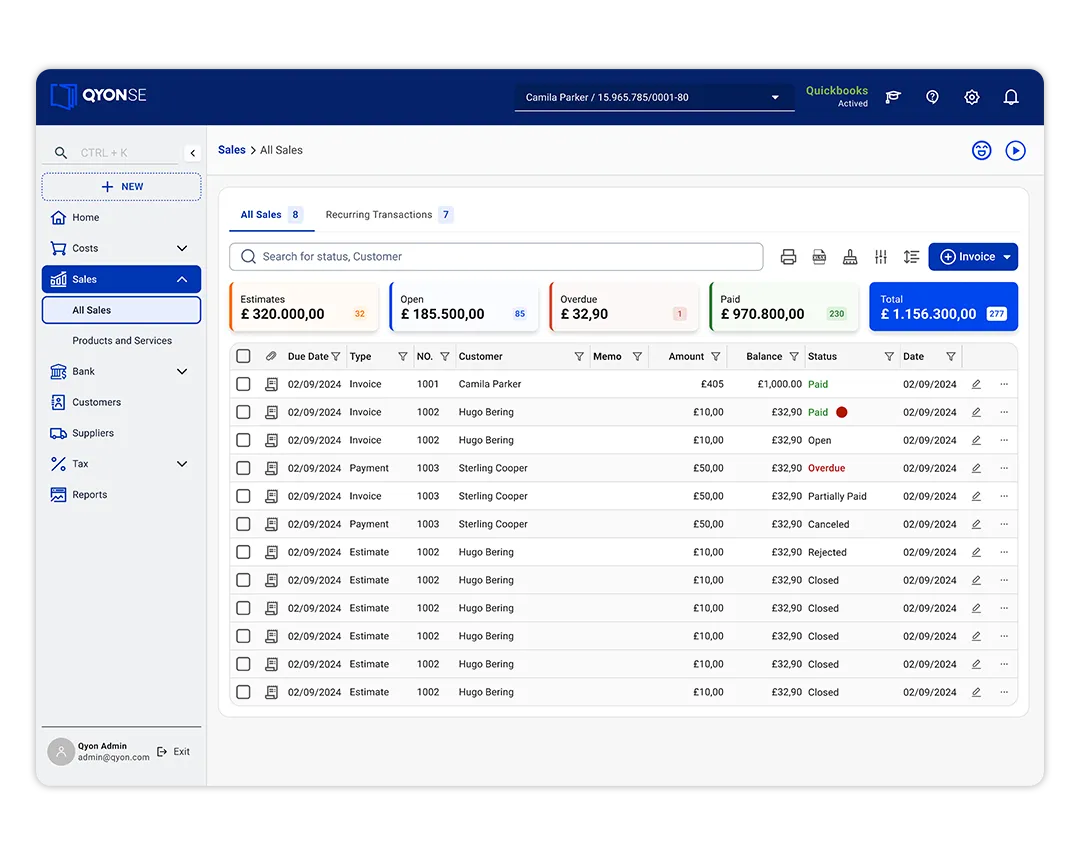Edit the Camila Parker invoice row via the pencil icon

(976, 384)
